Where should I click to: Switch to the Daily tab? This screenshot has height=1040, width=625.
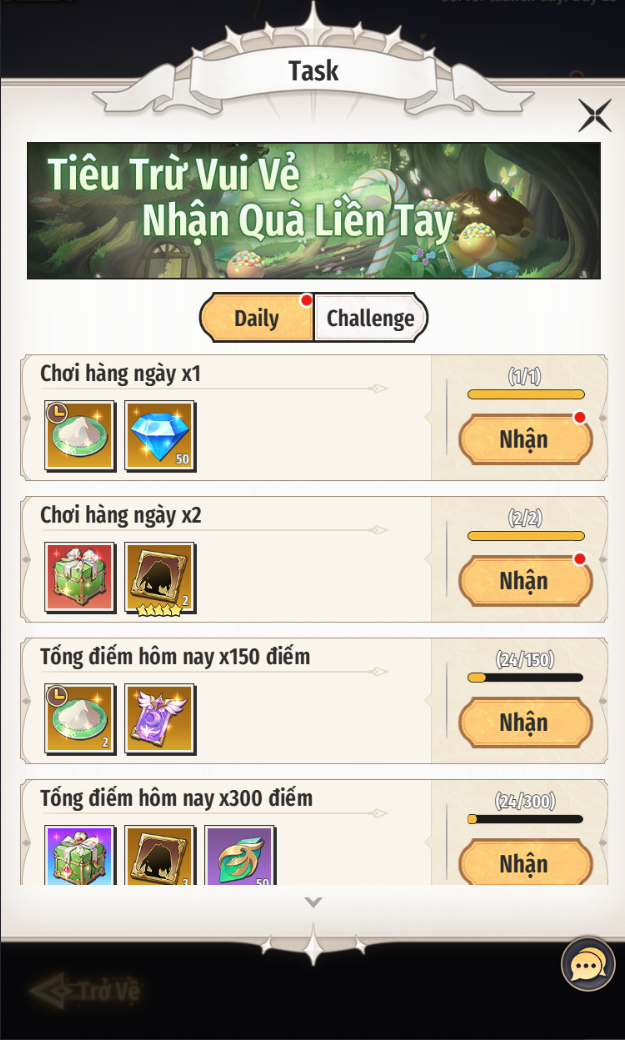(256, 318)
